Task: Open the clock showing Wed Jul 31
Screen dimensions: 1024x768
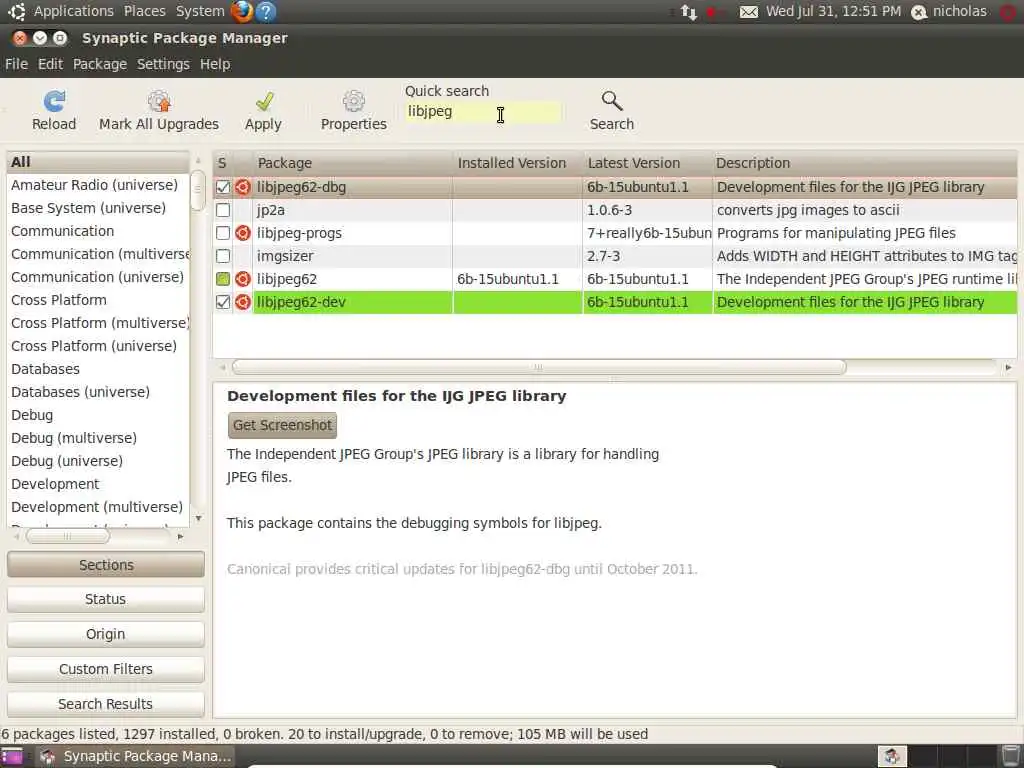Action: pos(833,11)
